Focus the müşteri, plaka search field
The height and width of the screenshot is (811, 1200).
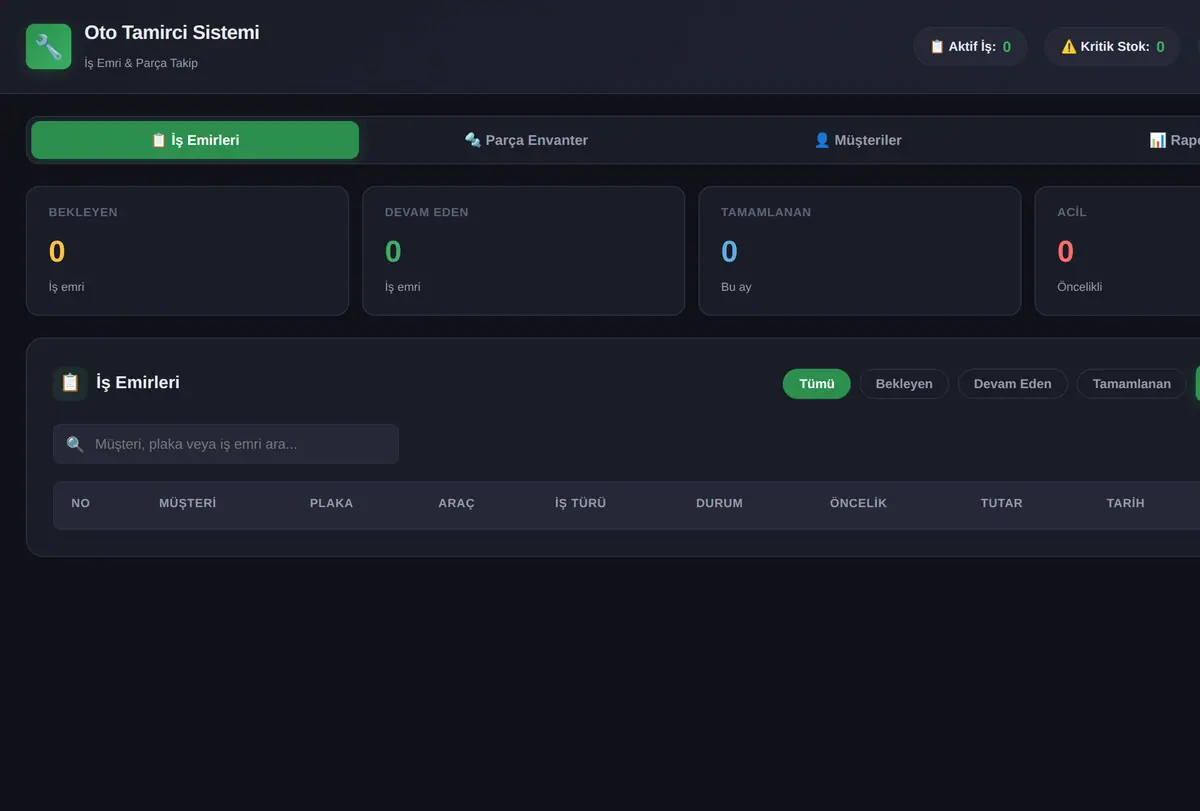[226, 444]
